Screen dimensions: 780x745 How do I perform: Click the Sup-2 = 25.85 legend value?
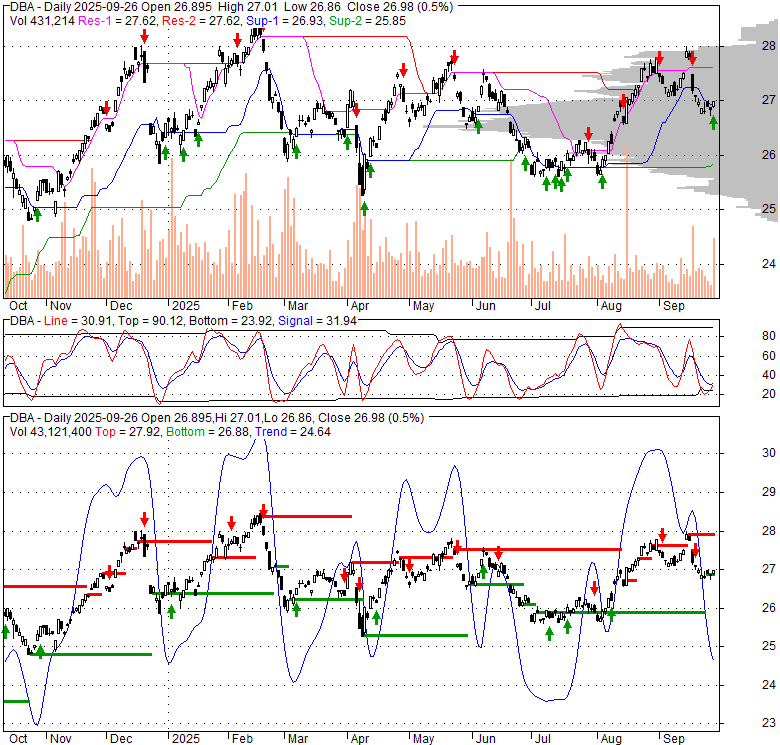click(x=367, y=21)
